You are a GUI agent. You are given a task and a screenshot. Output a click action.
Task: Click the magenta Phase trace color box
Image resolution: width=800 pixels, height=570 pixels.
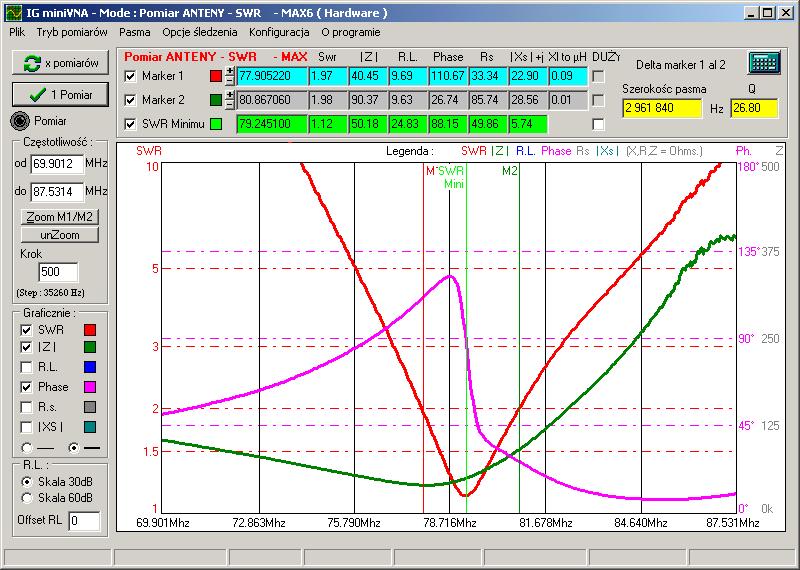[x=90, y=386]
